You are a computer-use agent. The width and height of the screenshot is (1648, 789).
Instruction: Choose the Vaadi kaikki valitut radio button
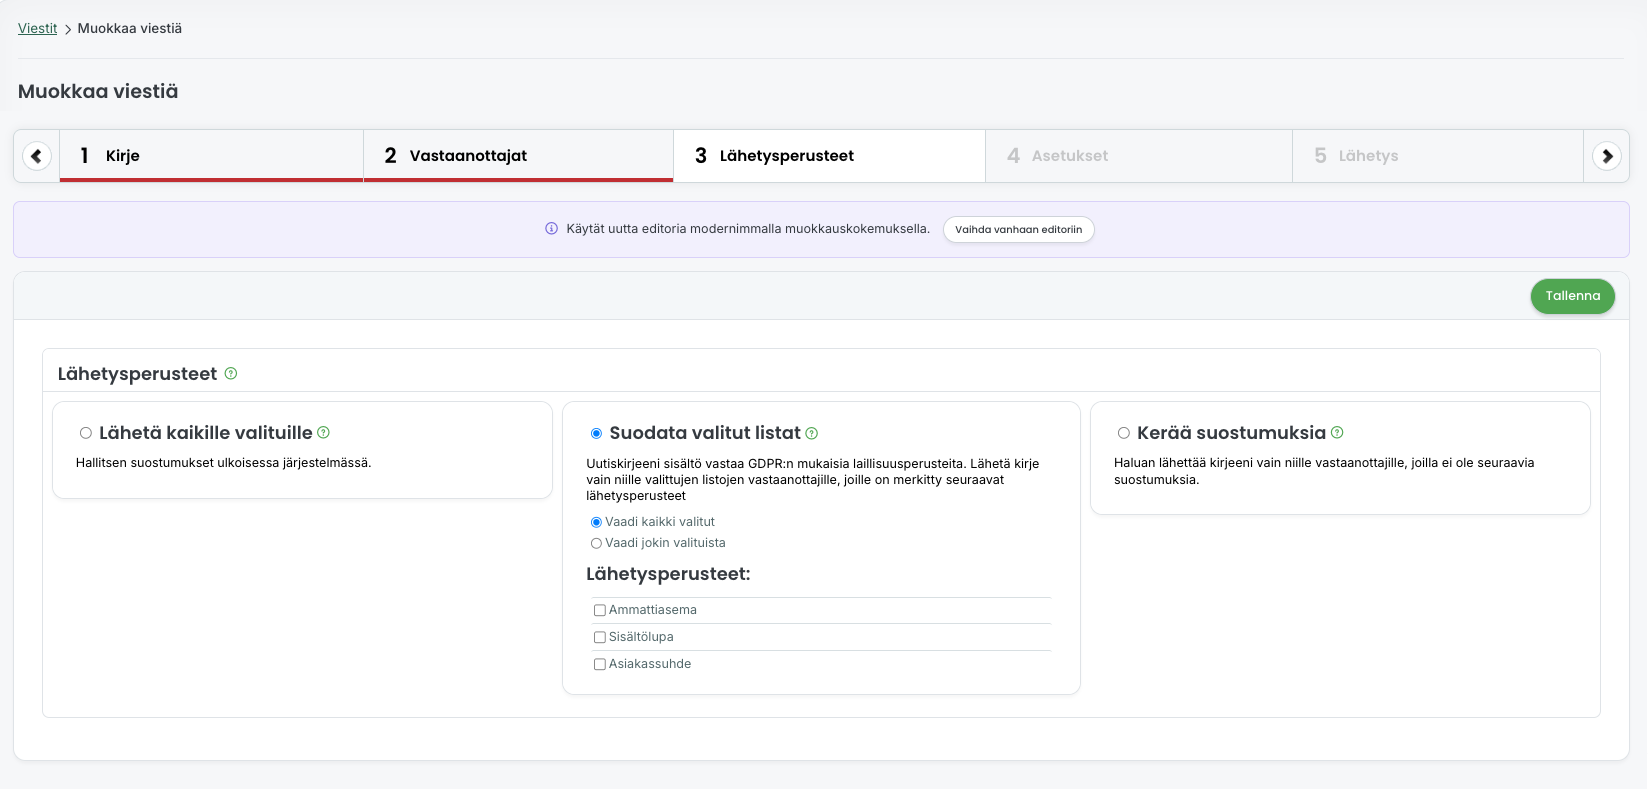(596, 522)
